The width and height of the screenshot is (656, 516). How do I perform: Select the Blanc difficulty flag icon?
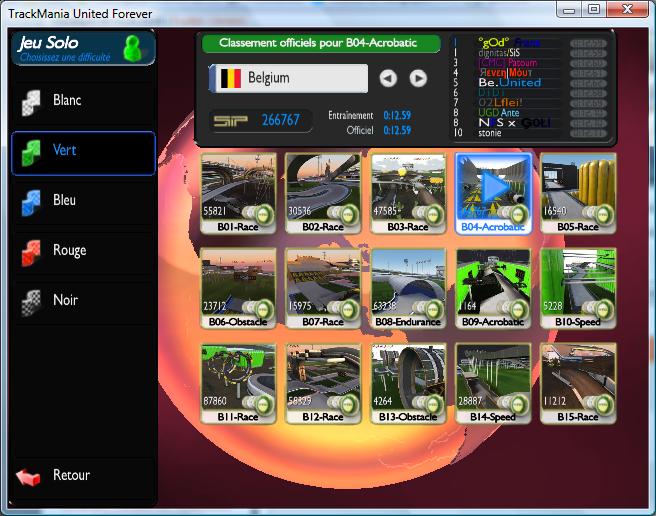click(x=32, y=102)
